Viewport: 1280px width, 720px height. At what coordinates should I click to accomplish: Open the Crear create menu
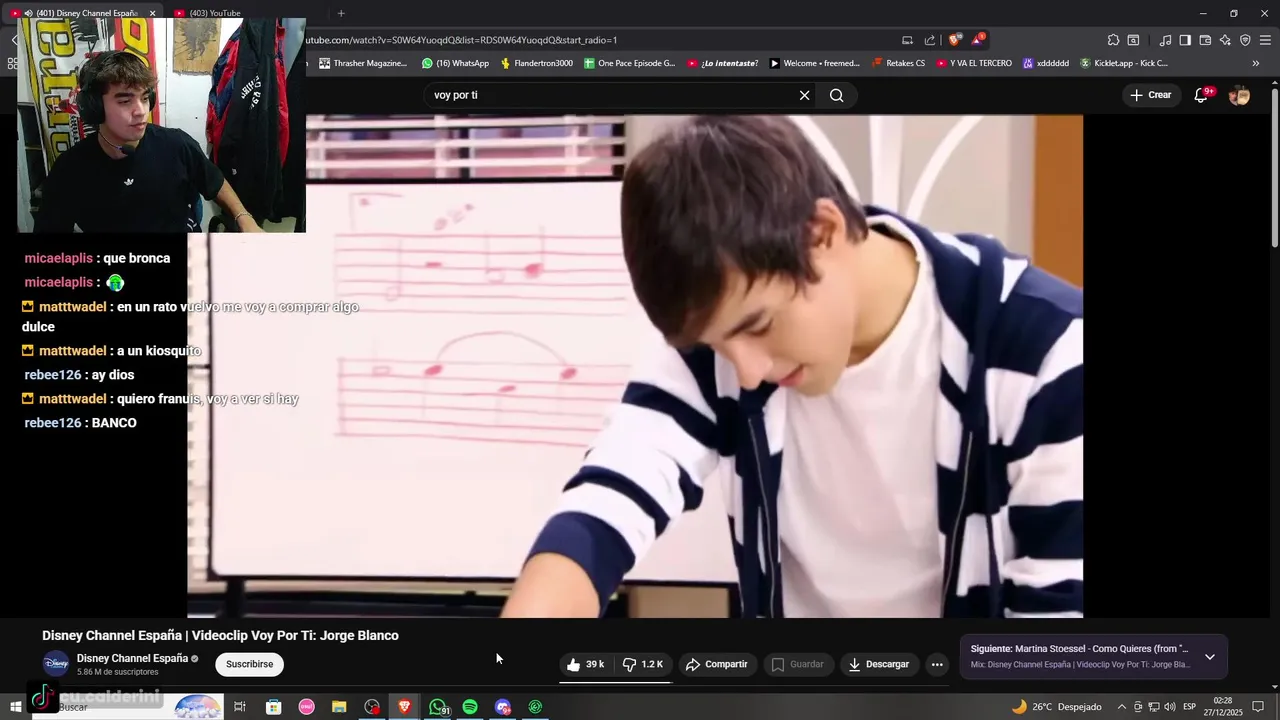(x=1150, y=95)
